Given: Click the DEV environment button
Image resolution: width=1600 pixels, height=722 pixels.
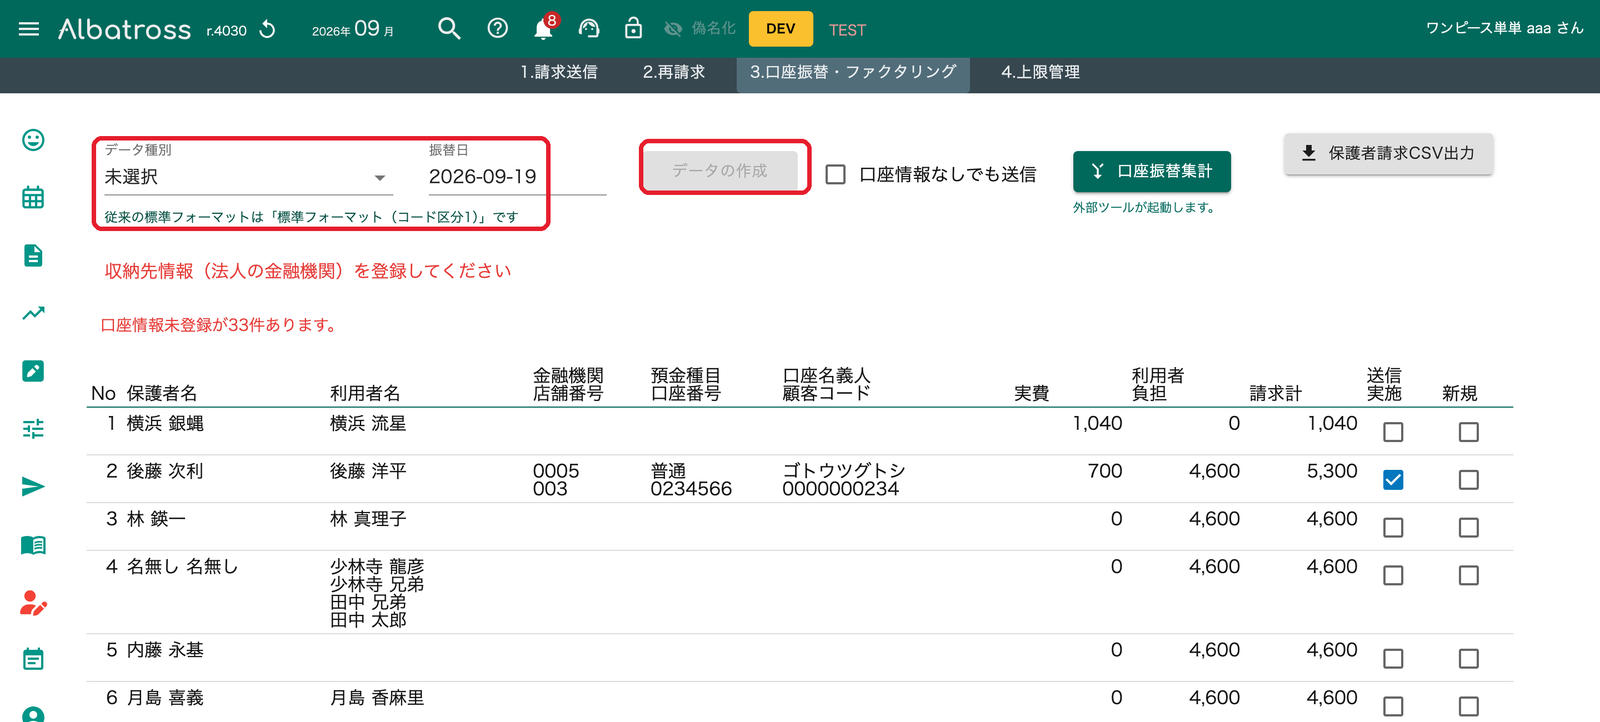Looking at the screenshot, I should pos(781,29).
